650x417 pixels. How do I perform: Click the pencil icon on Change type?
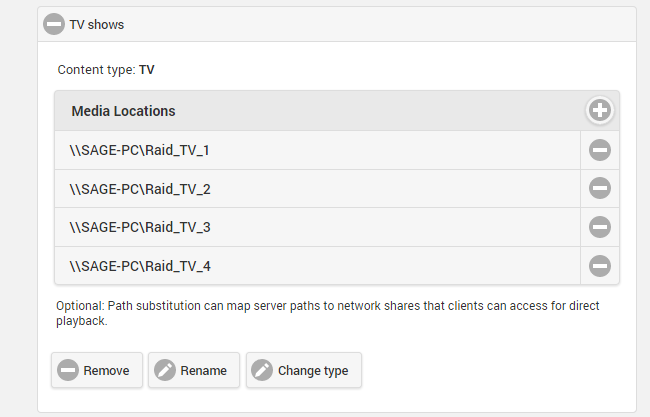coord(262,370)
